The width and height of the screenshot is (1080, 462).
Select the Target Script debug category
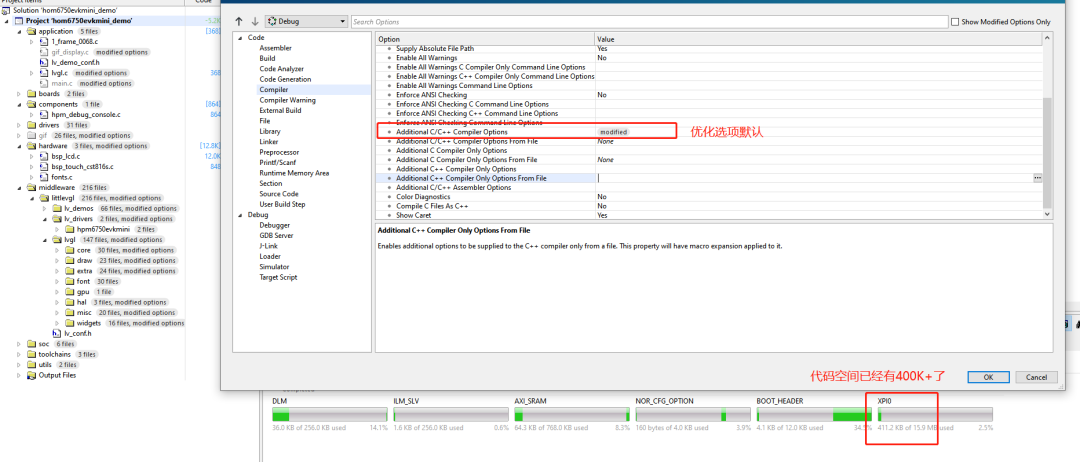278,277
